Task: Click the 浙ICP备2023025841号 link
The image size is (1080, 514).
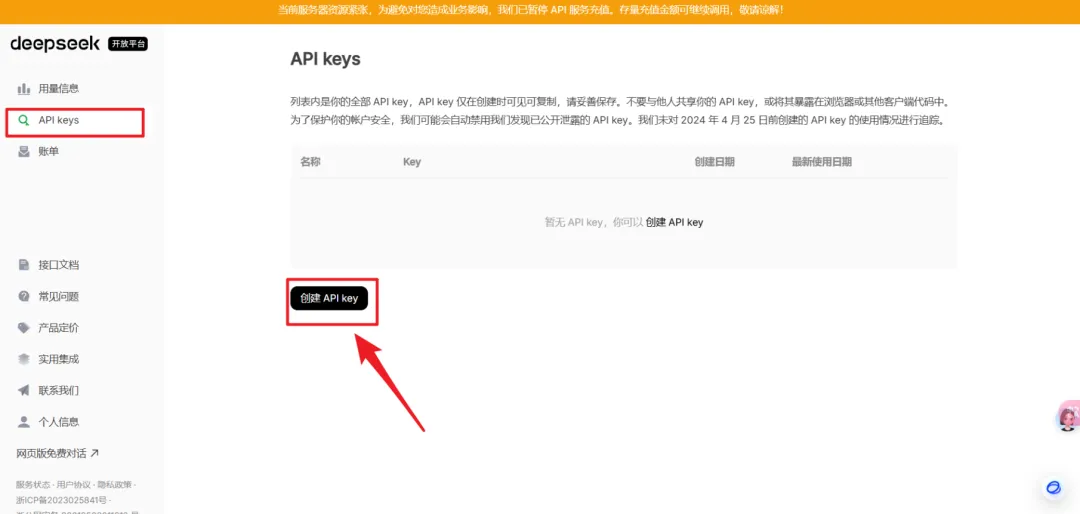Action: (x=61, y=499)
